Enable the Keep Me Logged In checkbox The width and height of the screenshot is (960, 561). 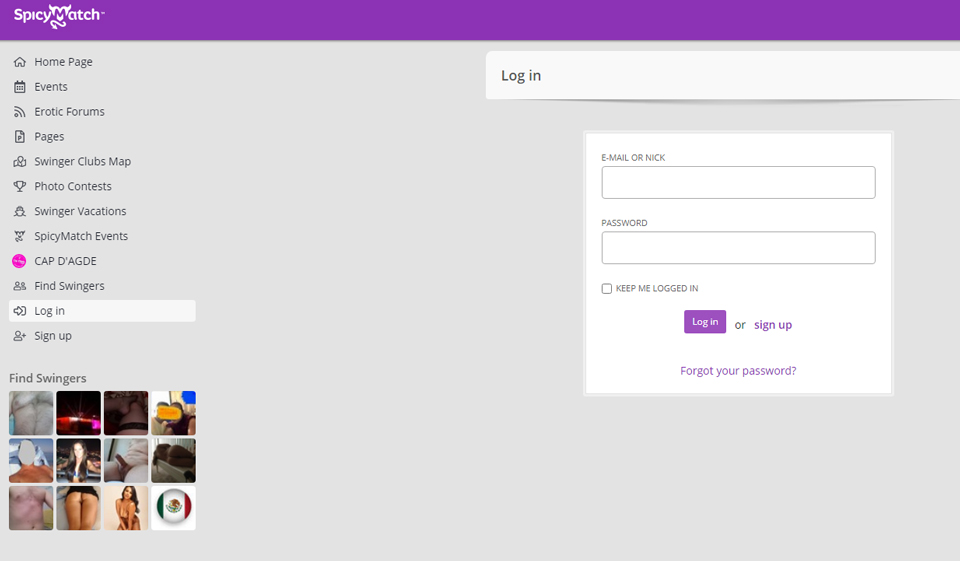coord(607,289)
